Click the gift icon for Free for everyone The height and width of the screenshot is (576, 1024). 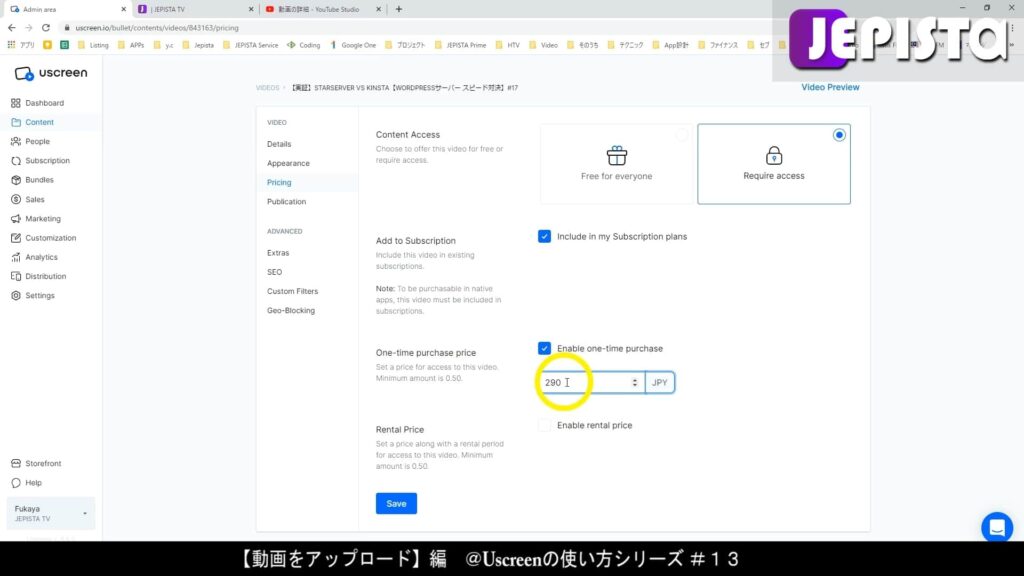[x=616, y=155]
